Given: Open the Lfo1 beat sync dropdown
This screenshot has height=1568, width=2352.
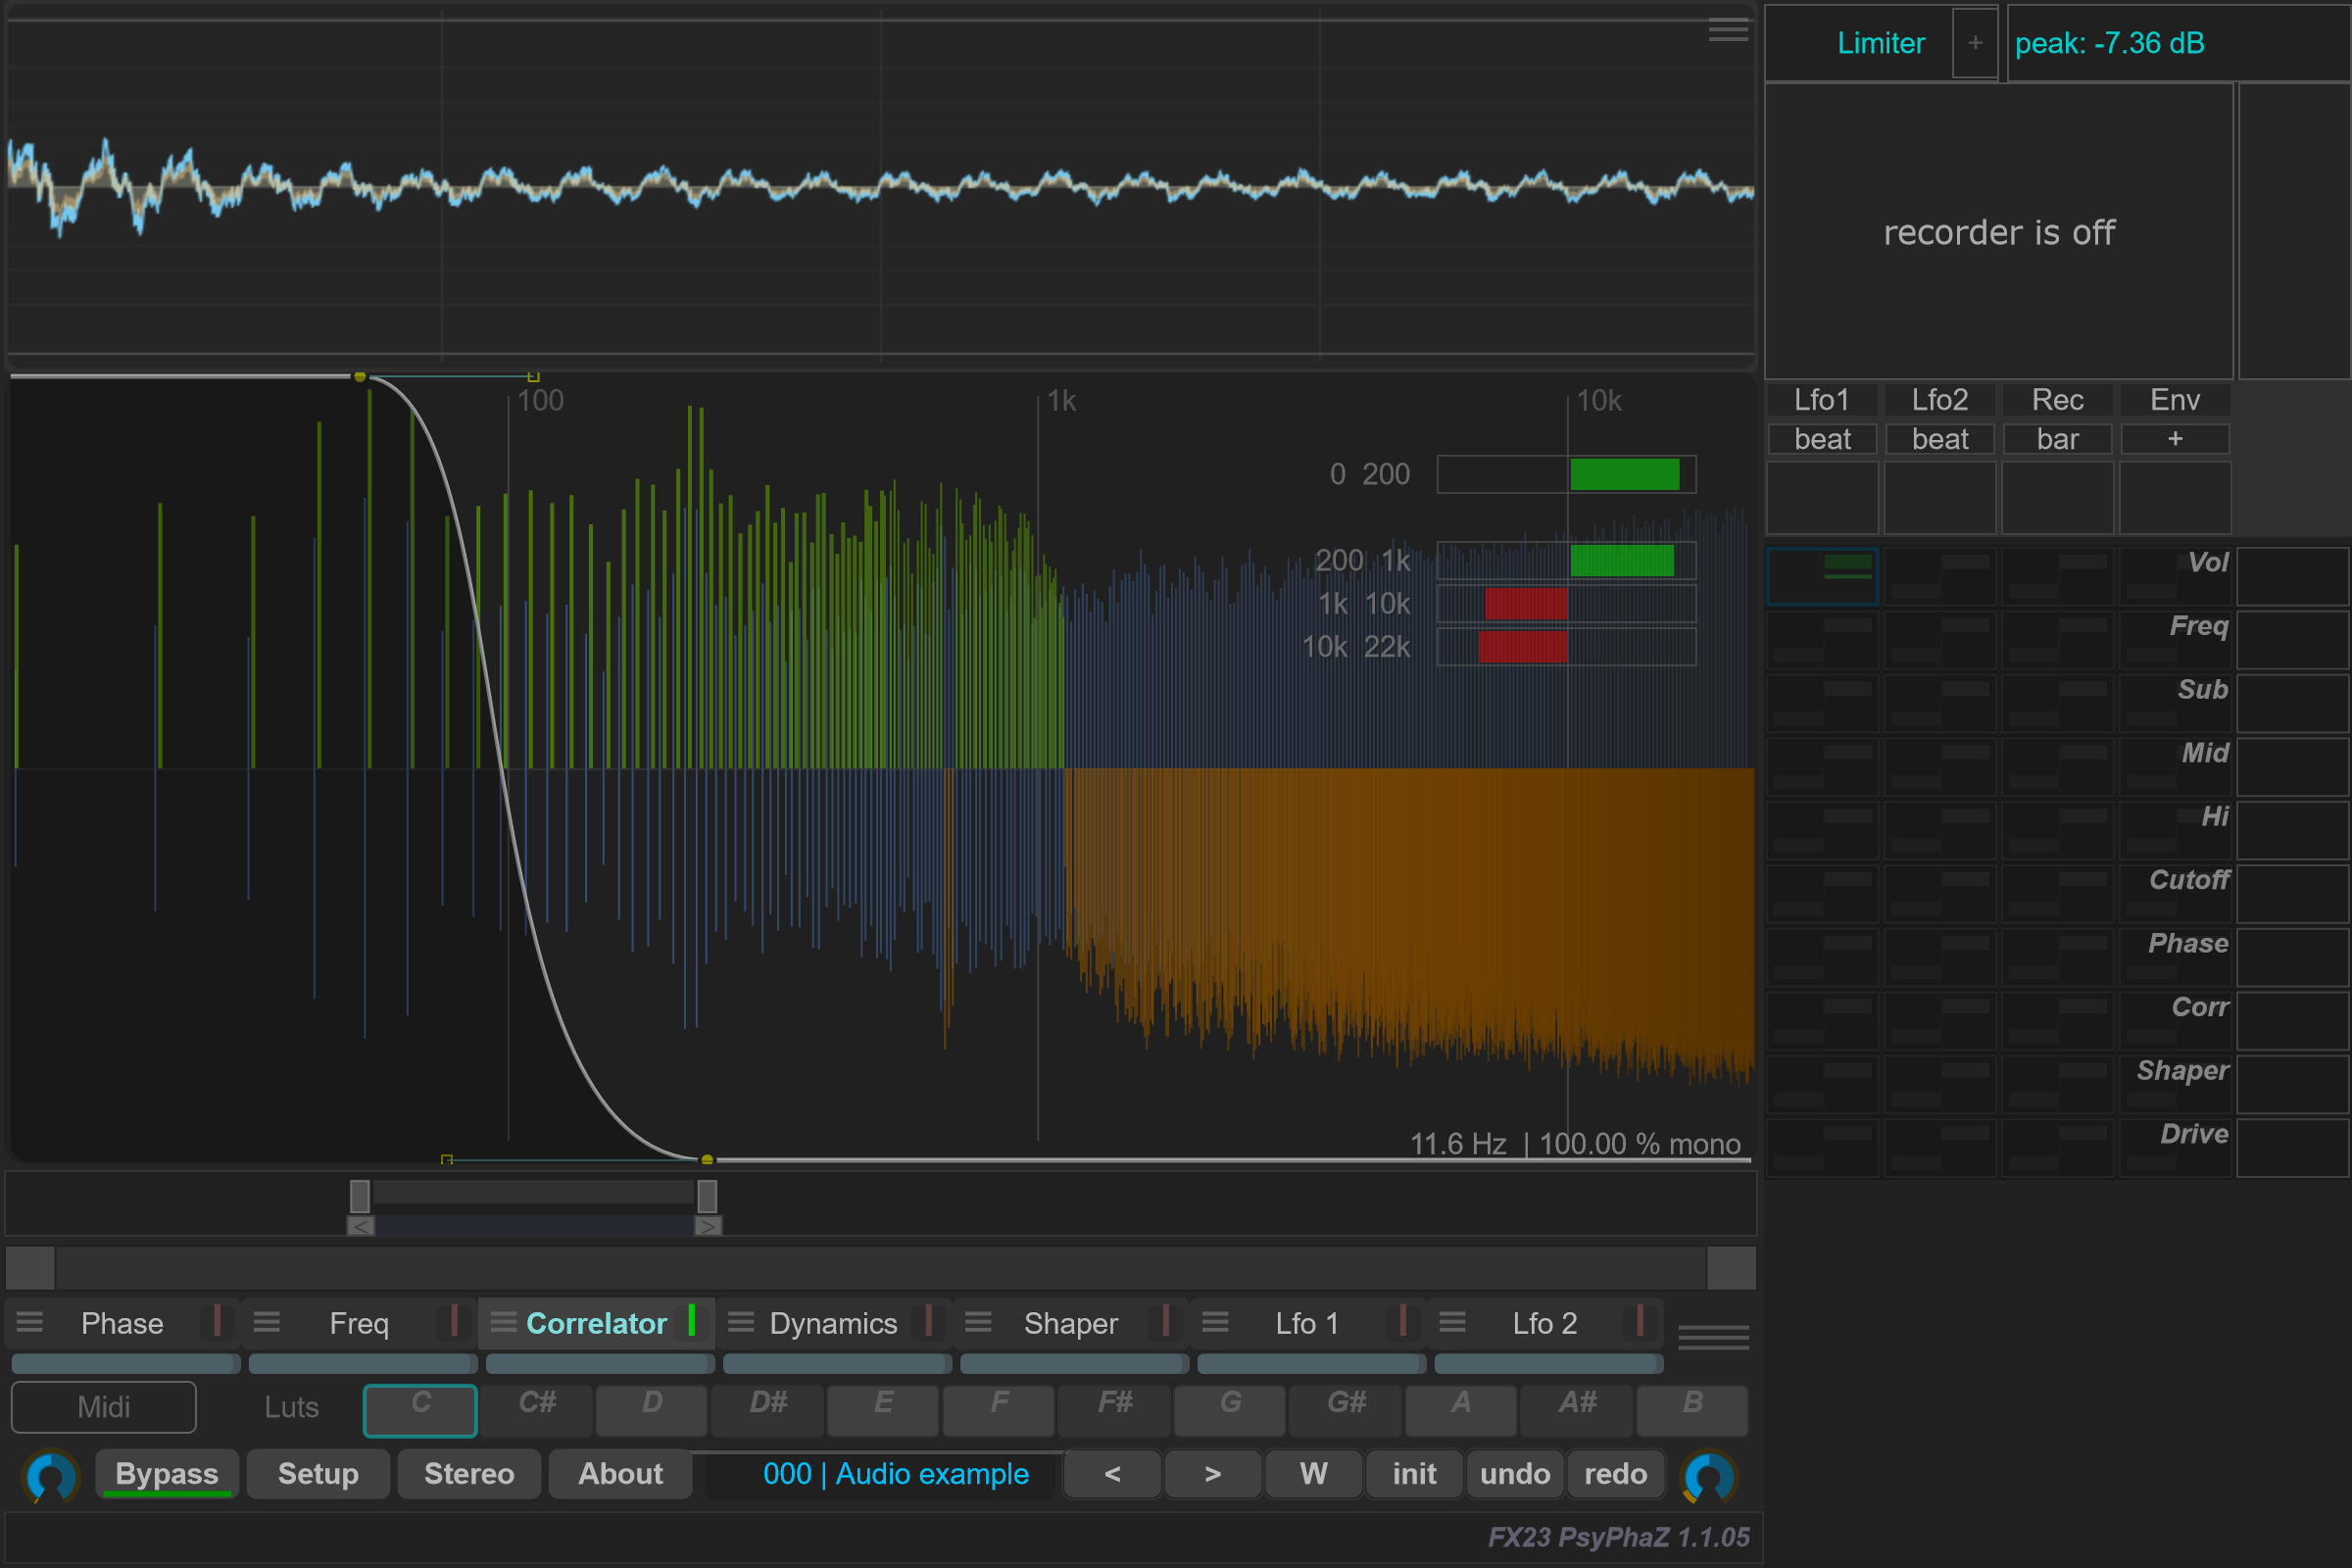Looking at the screenshot, I should (1822, 439).
